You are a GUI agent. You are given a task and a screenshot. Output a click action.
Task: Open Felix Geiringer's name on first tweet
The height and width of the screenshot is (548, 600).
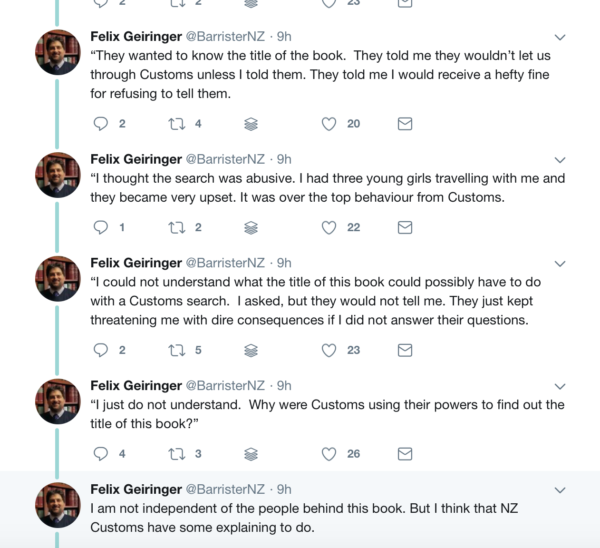point(135,35)
